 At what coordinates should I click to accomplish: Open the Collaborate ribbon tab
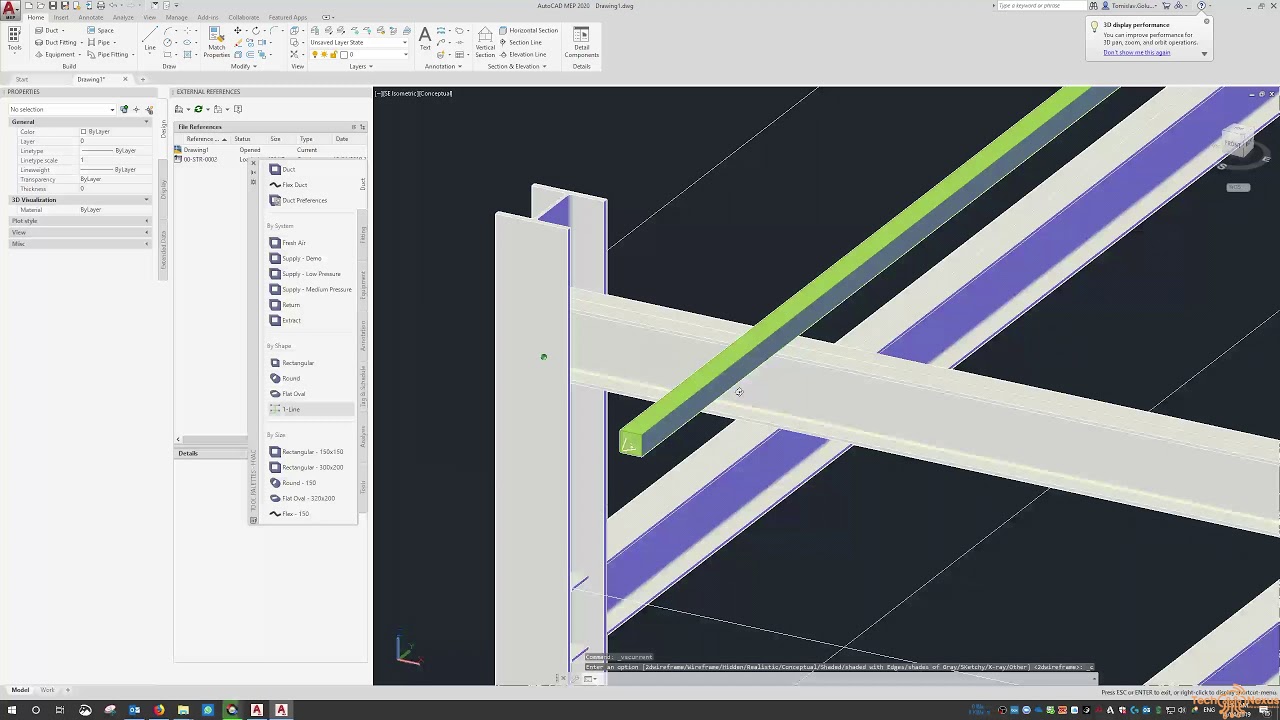click(x=243, y=17)
